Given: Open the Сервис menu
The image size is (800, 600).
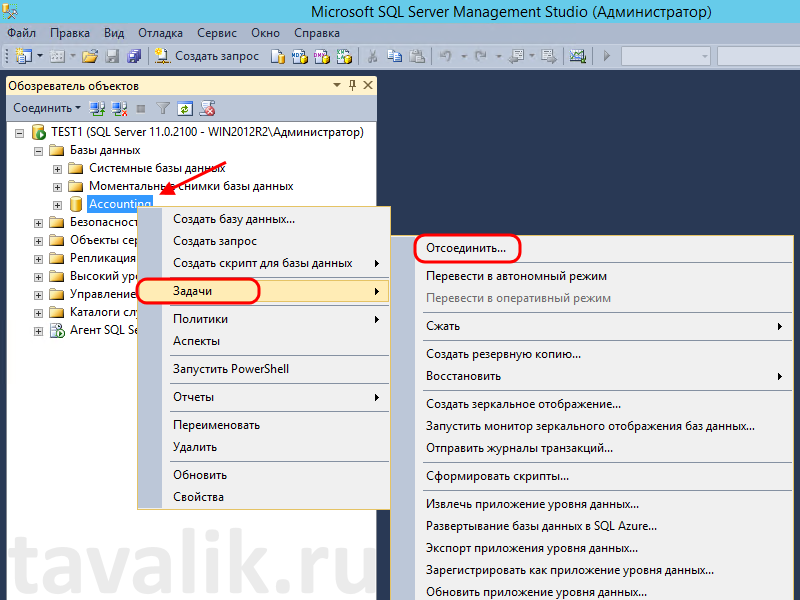Looking at the screenshot, I should [217, 33].
